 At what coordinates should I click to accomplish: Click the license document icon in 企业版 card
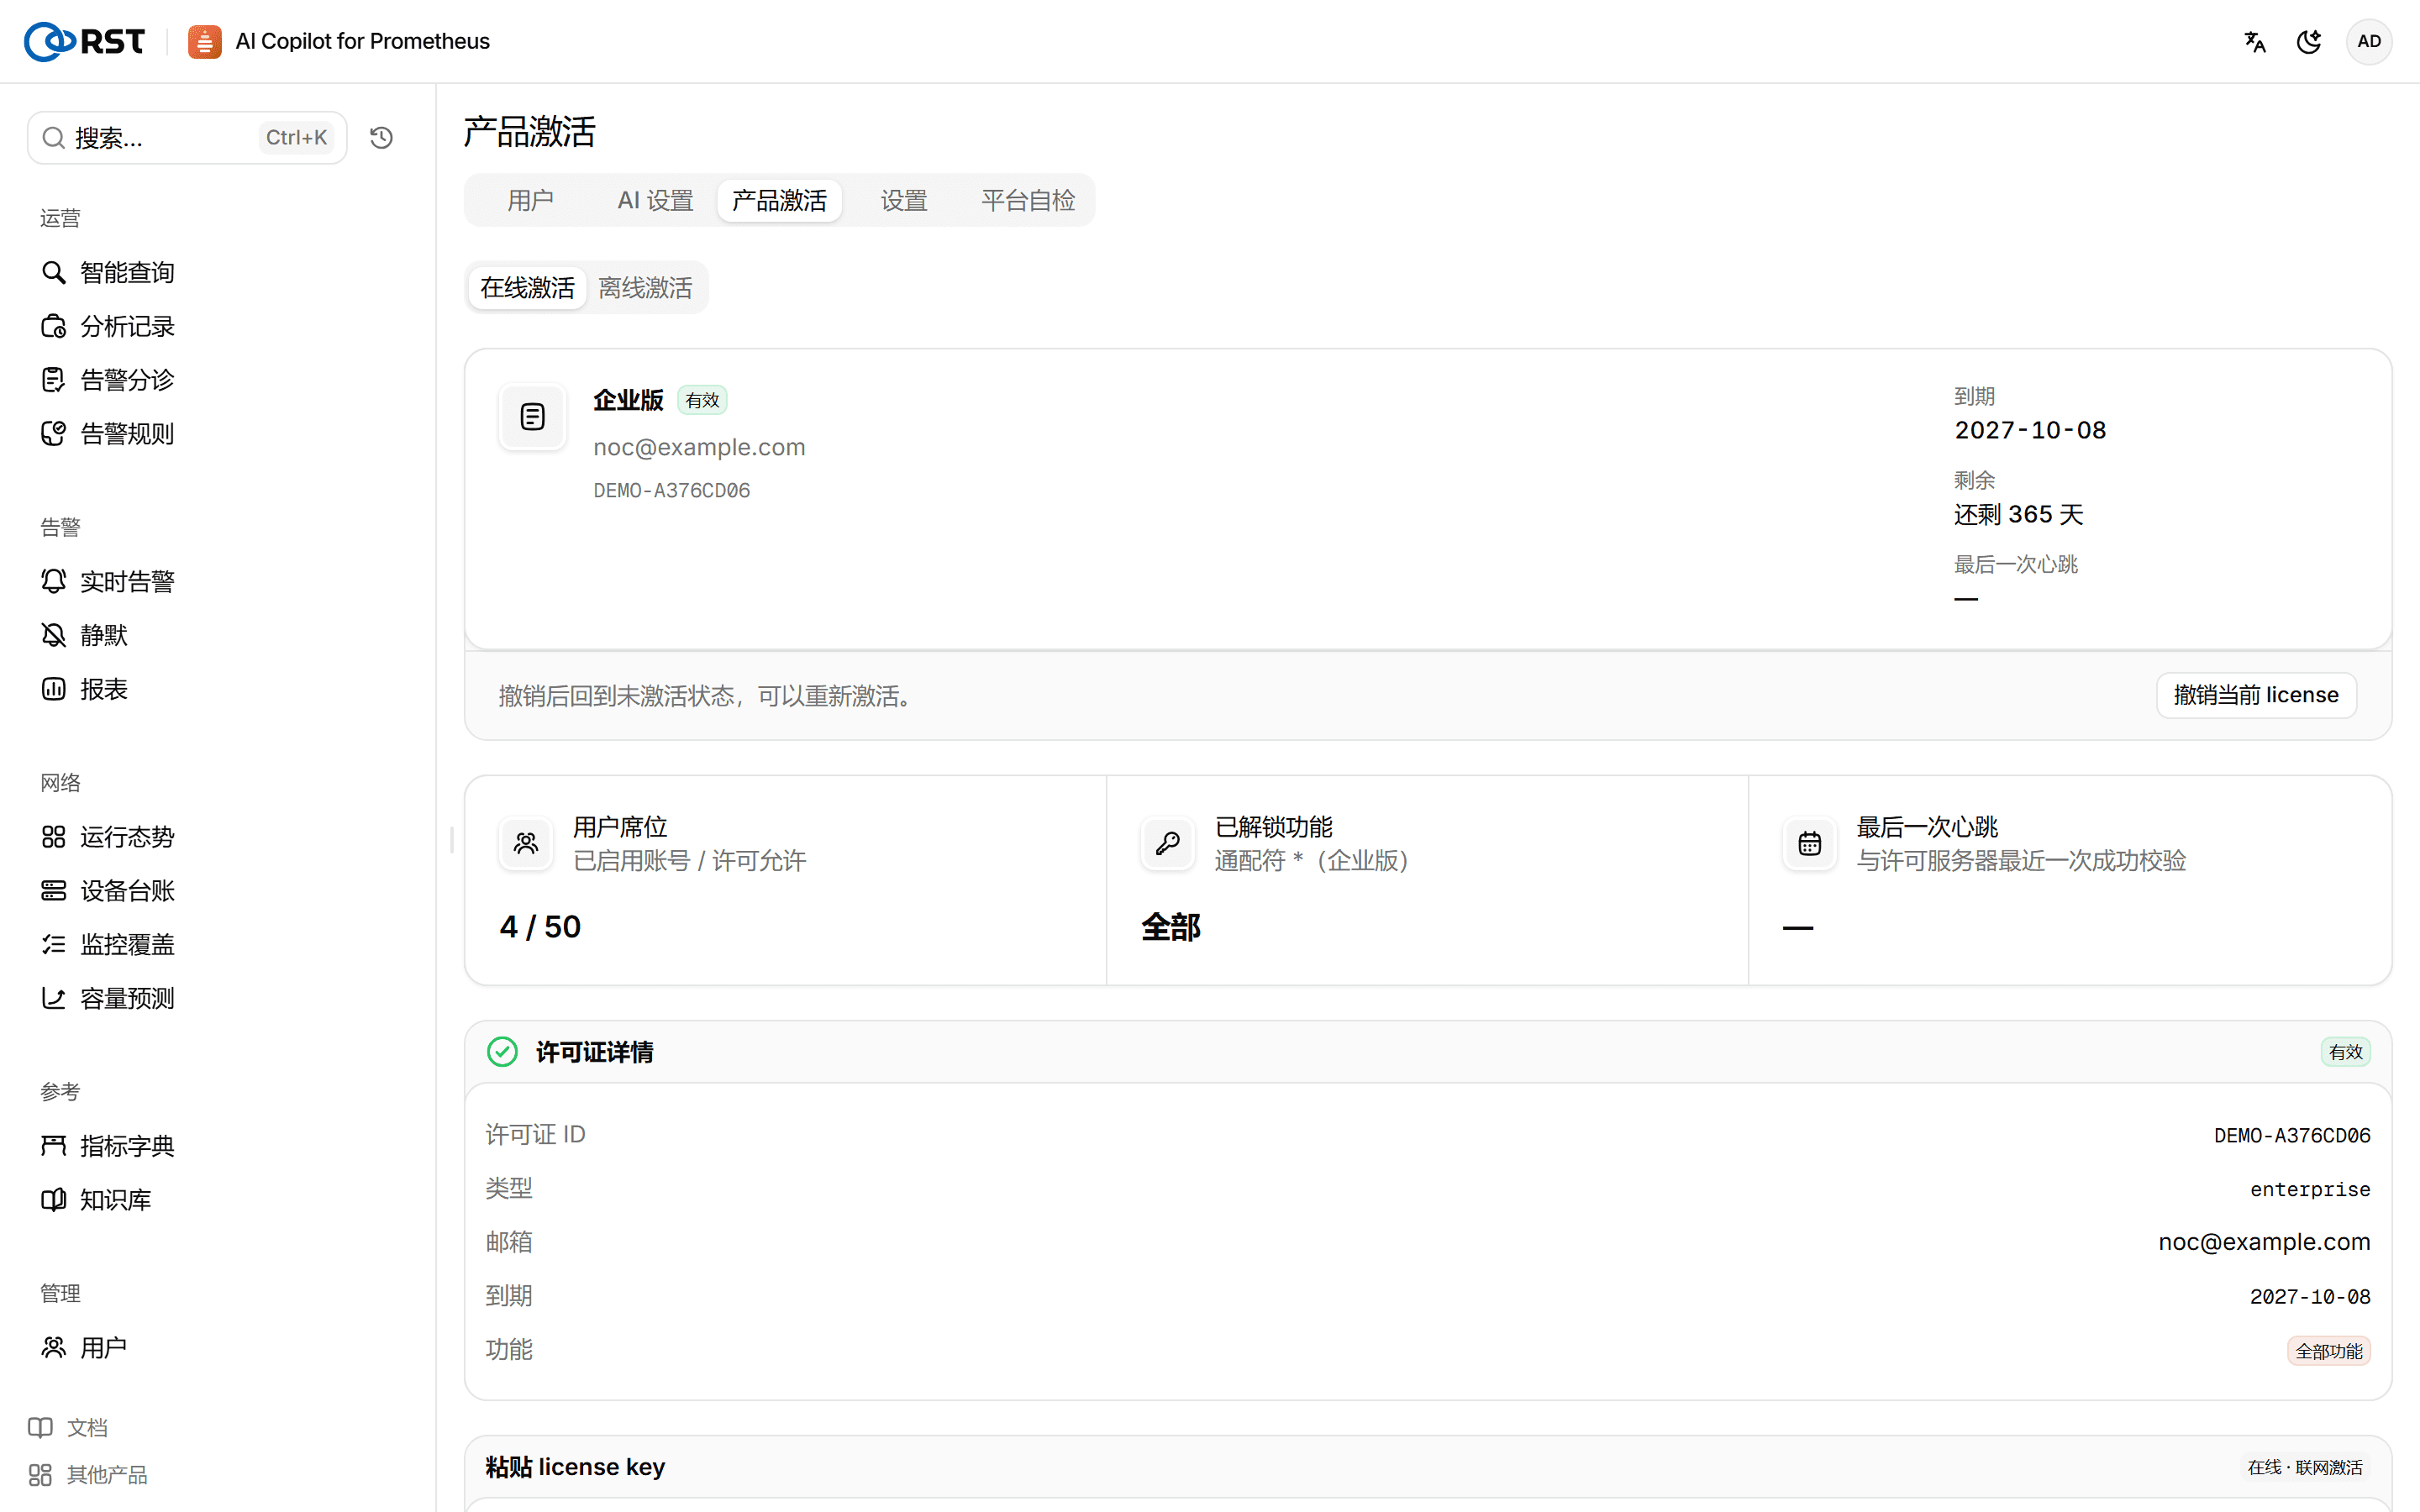click(532, 417)
